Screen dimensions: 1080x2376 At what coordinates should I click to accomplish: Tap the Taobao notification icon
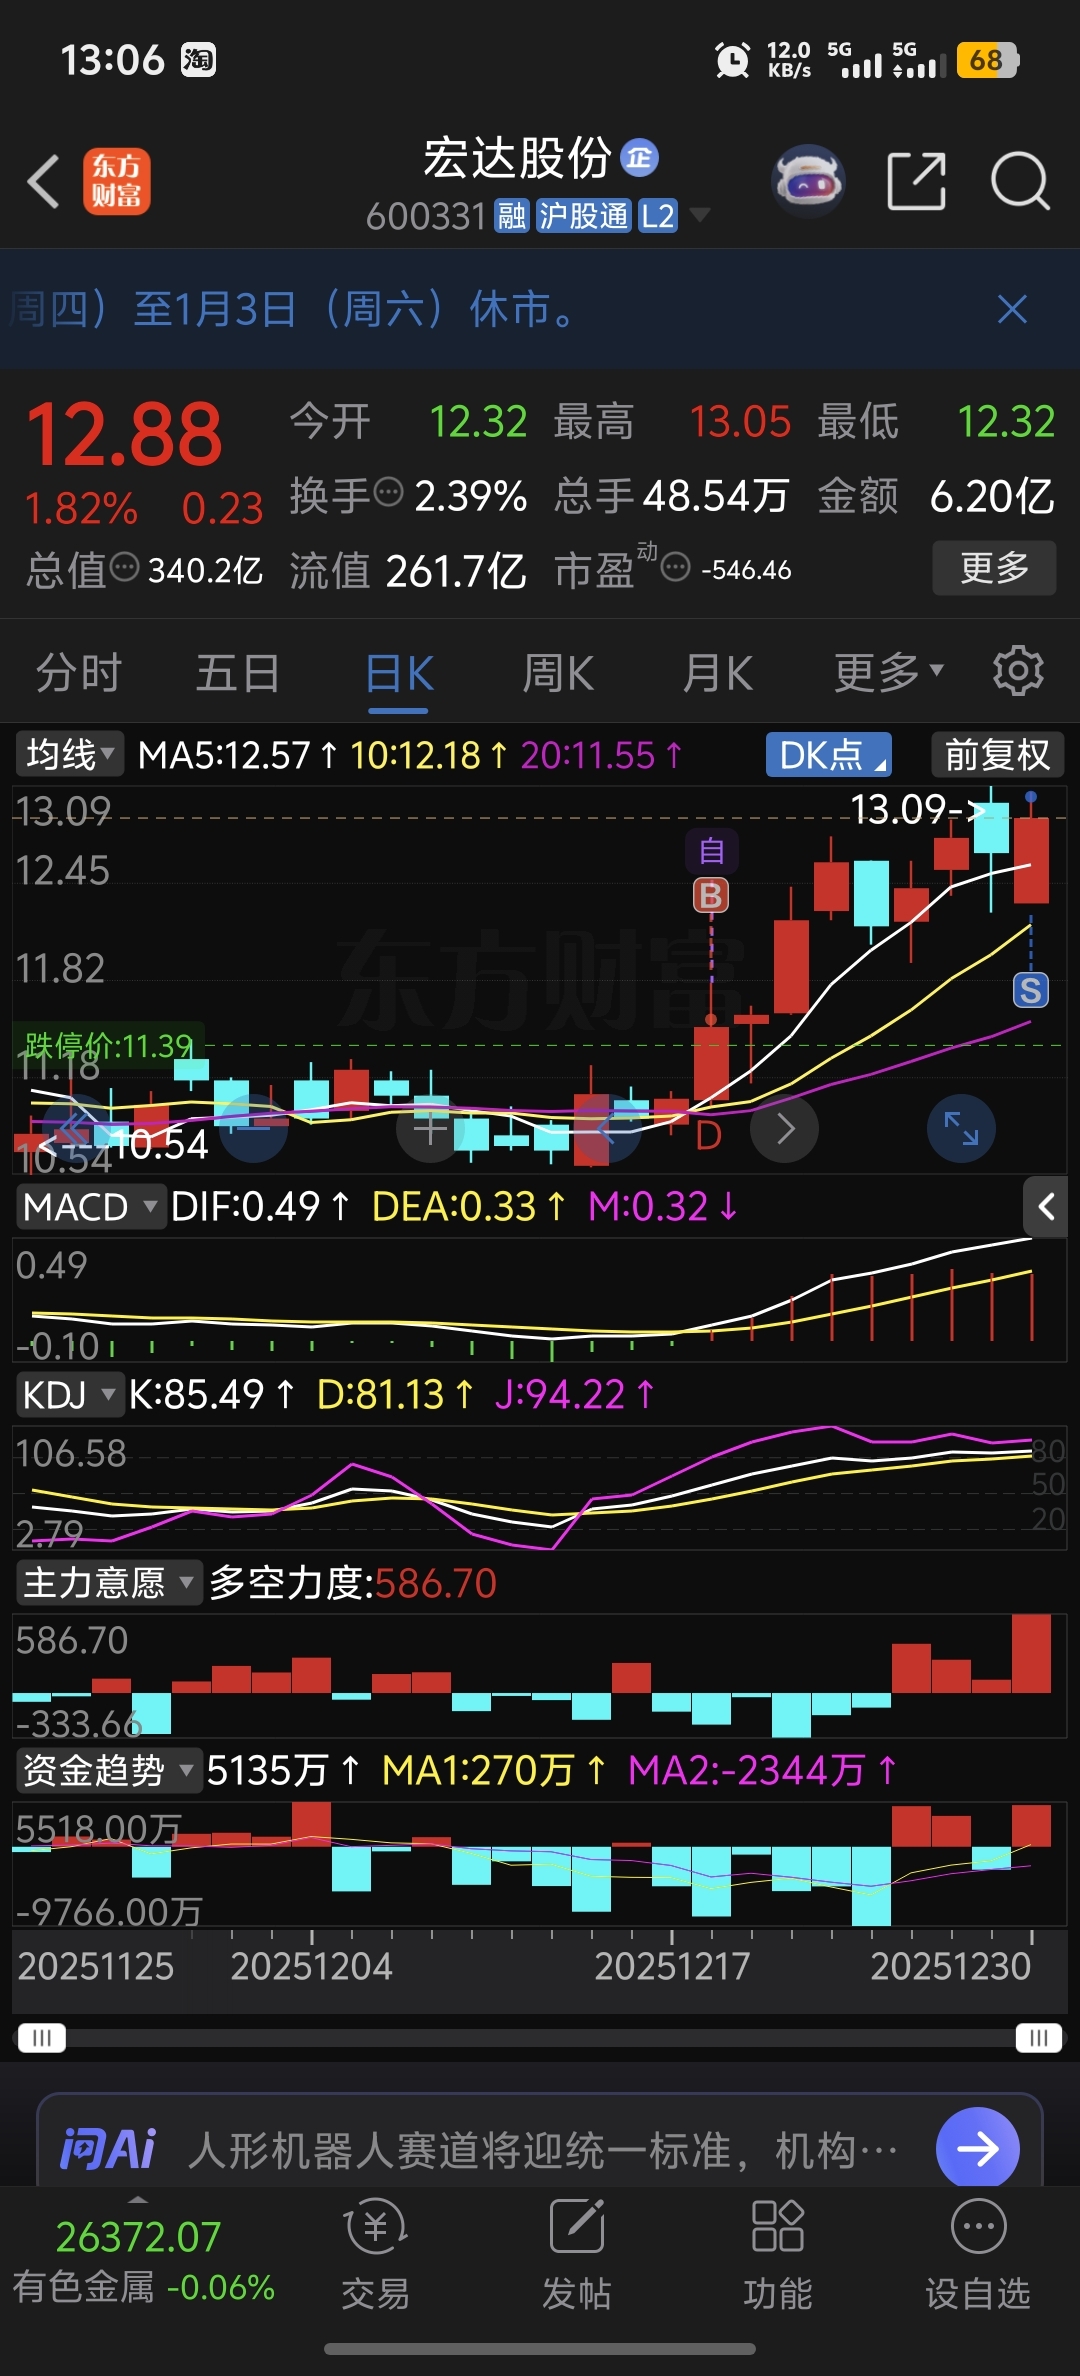(198, 60)
